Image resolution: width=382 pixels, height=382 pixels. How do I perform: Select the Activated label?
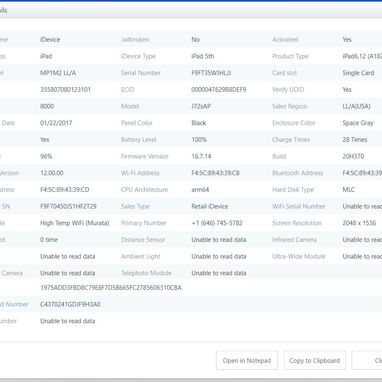pyautogui.click(x=285, y=39)
